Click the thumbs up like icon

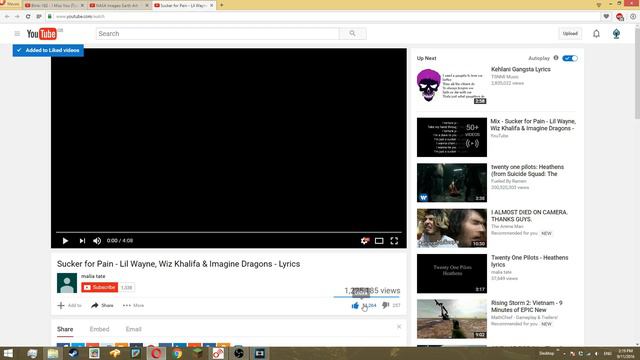355,305
